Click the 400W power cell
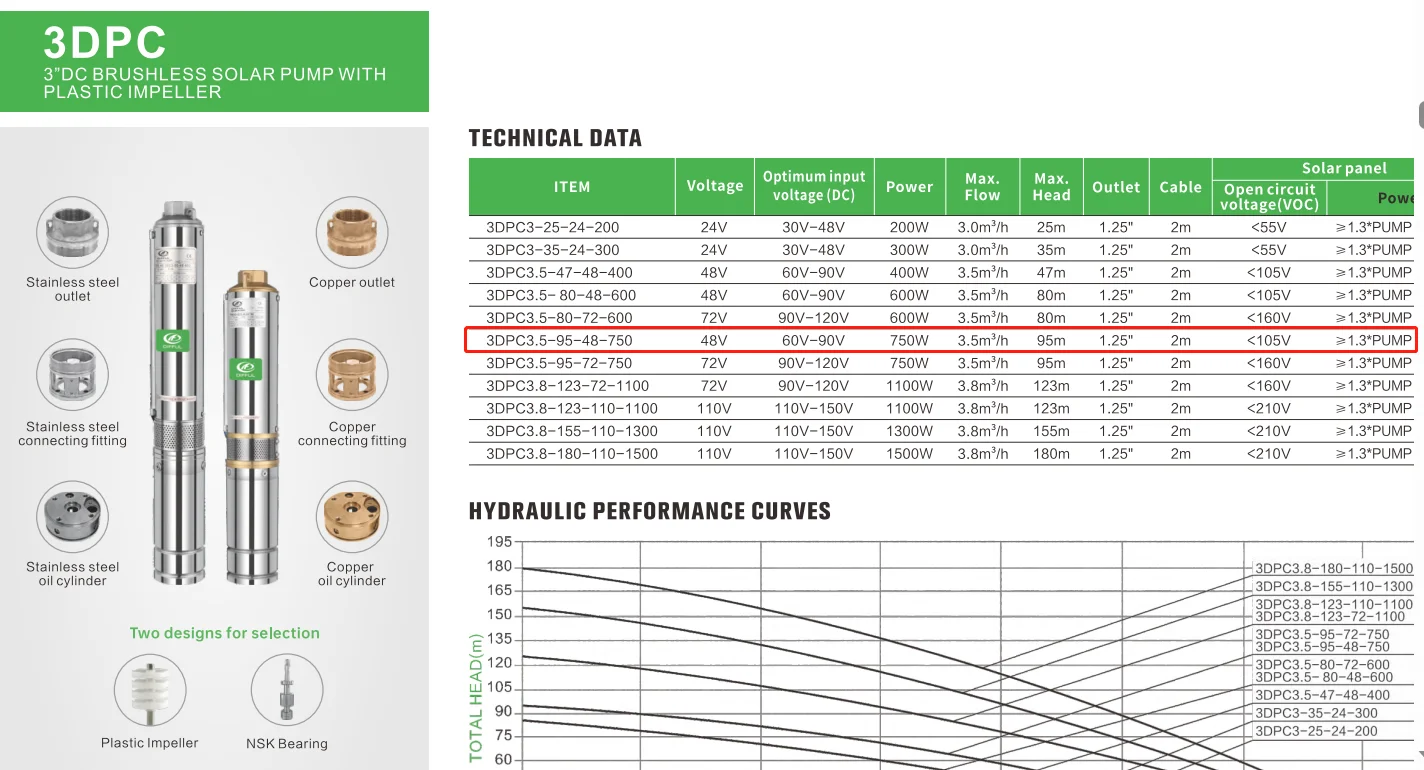The width and height of the screenshot is (1424, 770). pyautogui.click(x=909, y=273)
